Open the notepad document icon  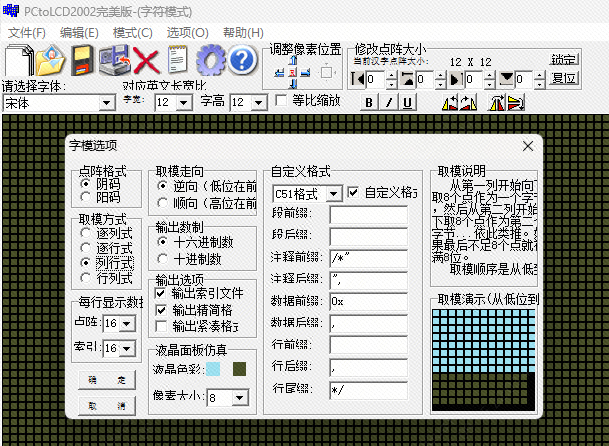178,60
